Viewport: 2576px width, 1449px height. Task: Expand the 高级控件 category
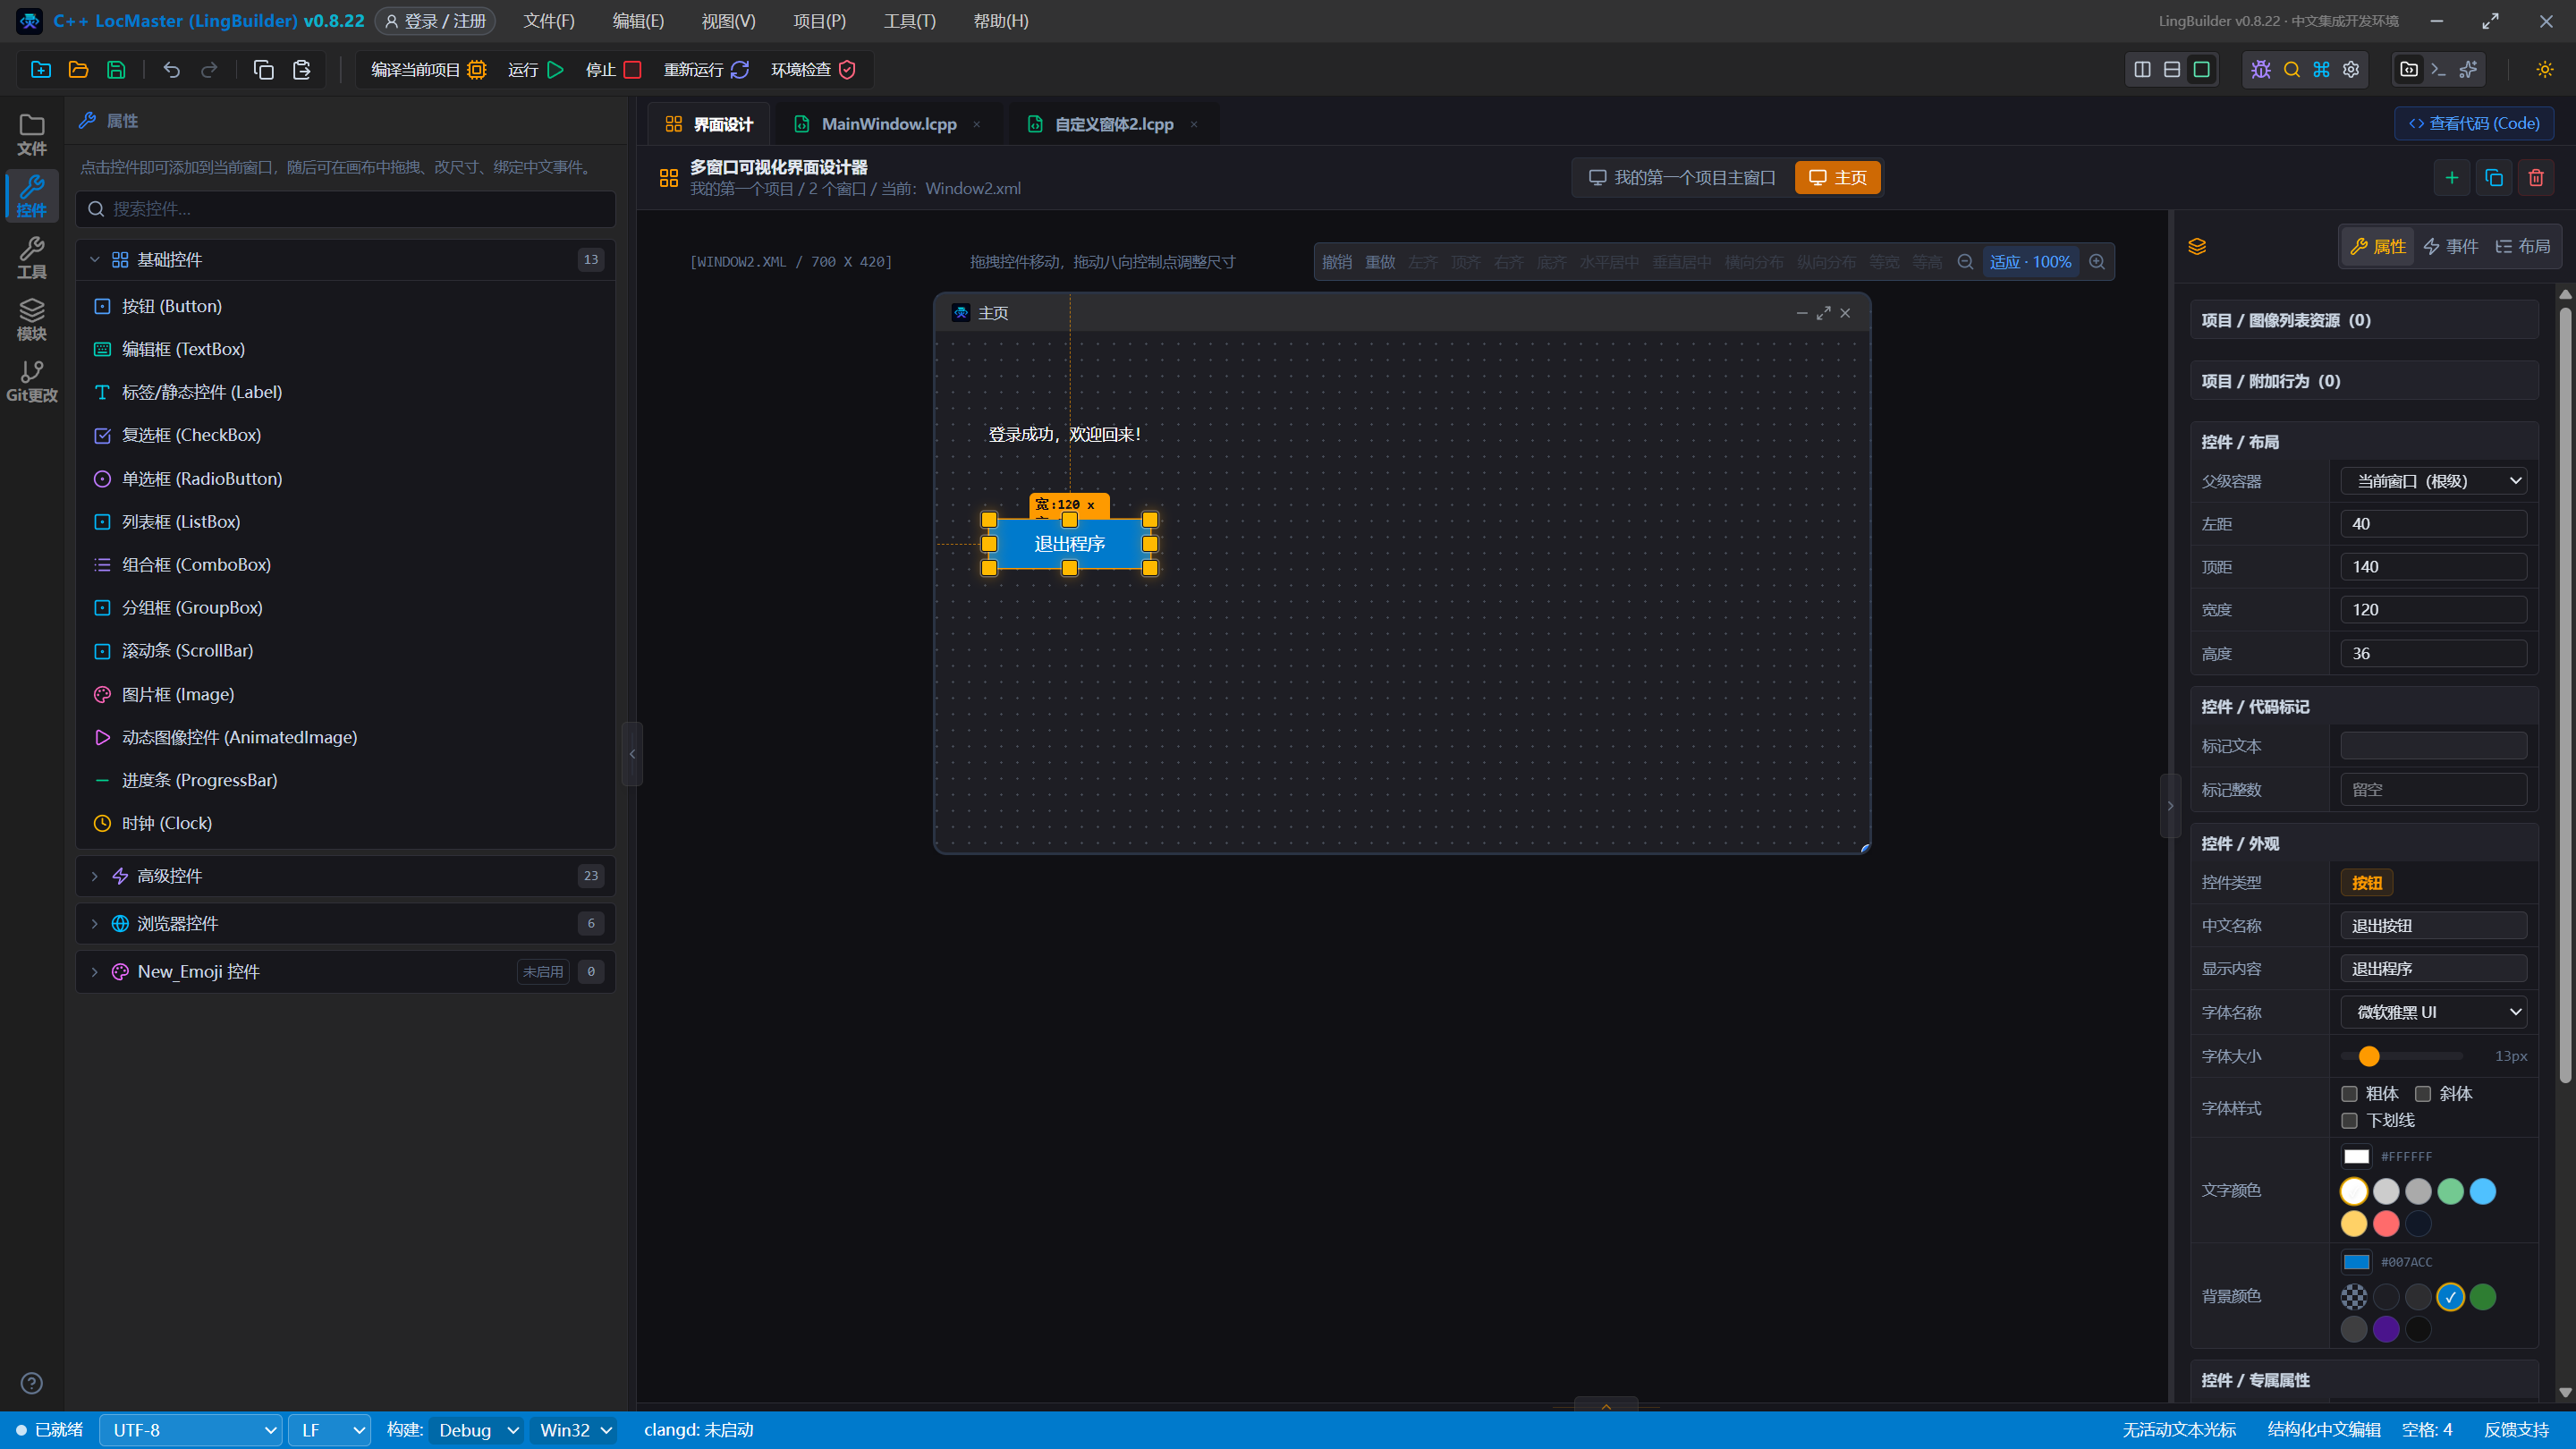pyautogui.click(x=345, y=876)
